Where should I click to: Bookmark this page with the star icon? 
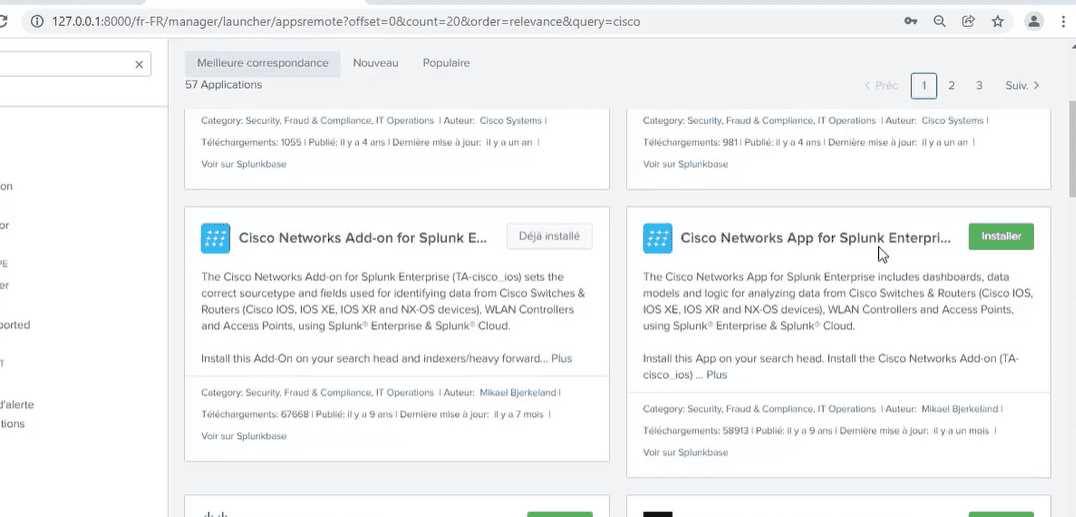[998, 21]
